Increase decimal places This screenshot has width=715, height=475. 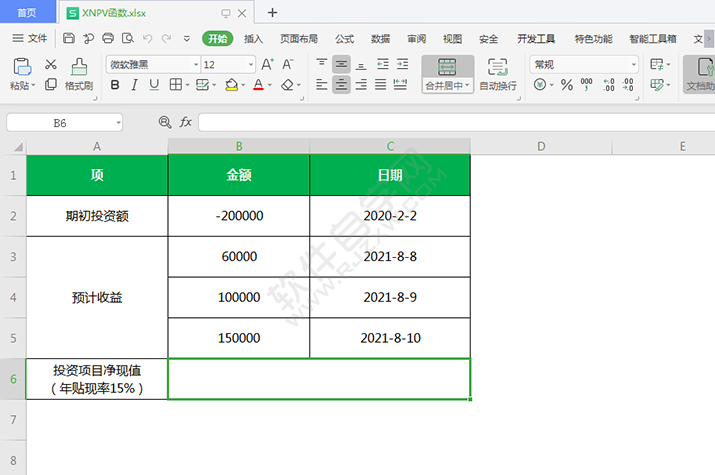point(609,85)
